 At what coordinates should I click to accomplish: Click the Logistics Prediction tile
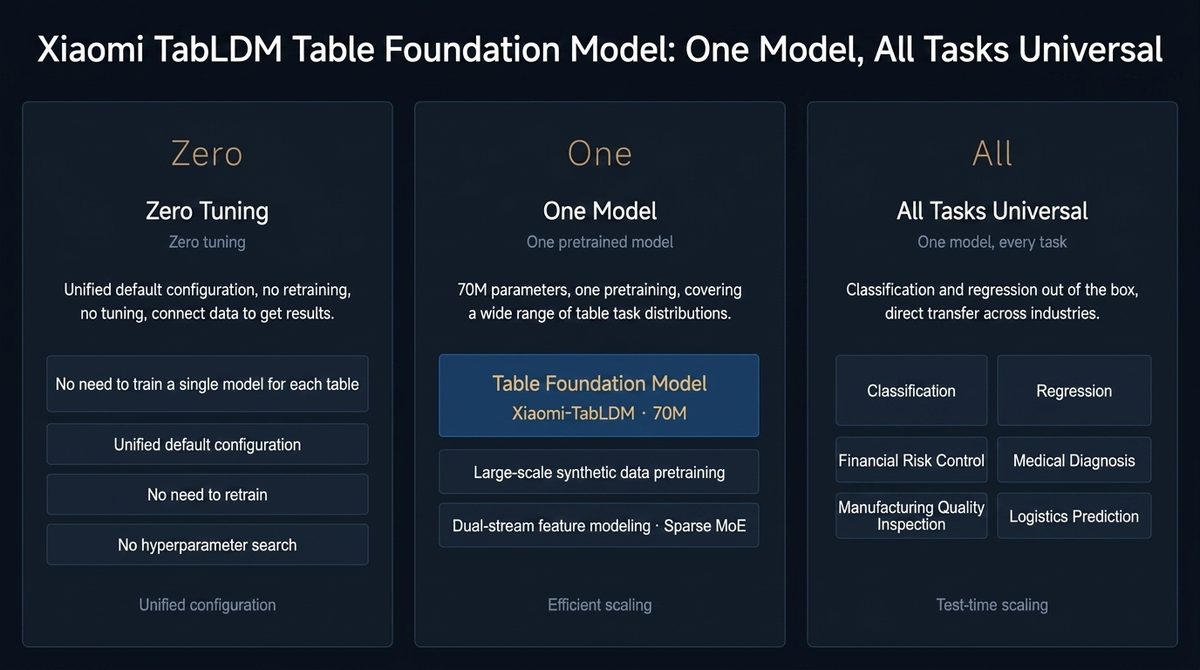point(1074,516)
